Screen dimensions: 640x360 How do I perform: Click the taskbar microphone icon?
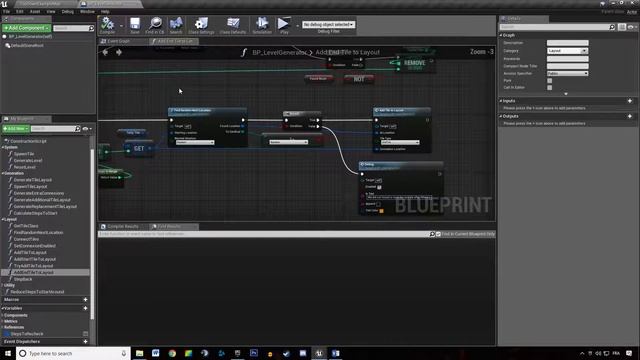(124, 353)
